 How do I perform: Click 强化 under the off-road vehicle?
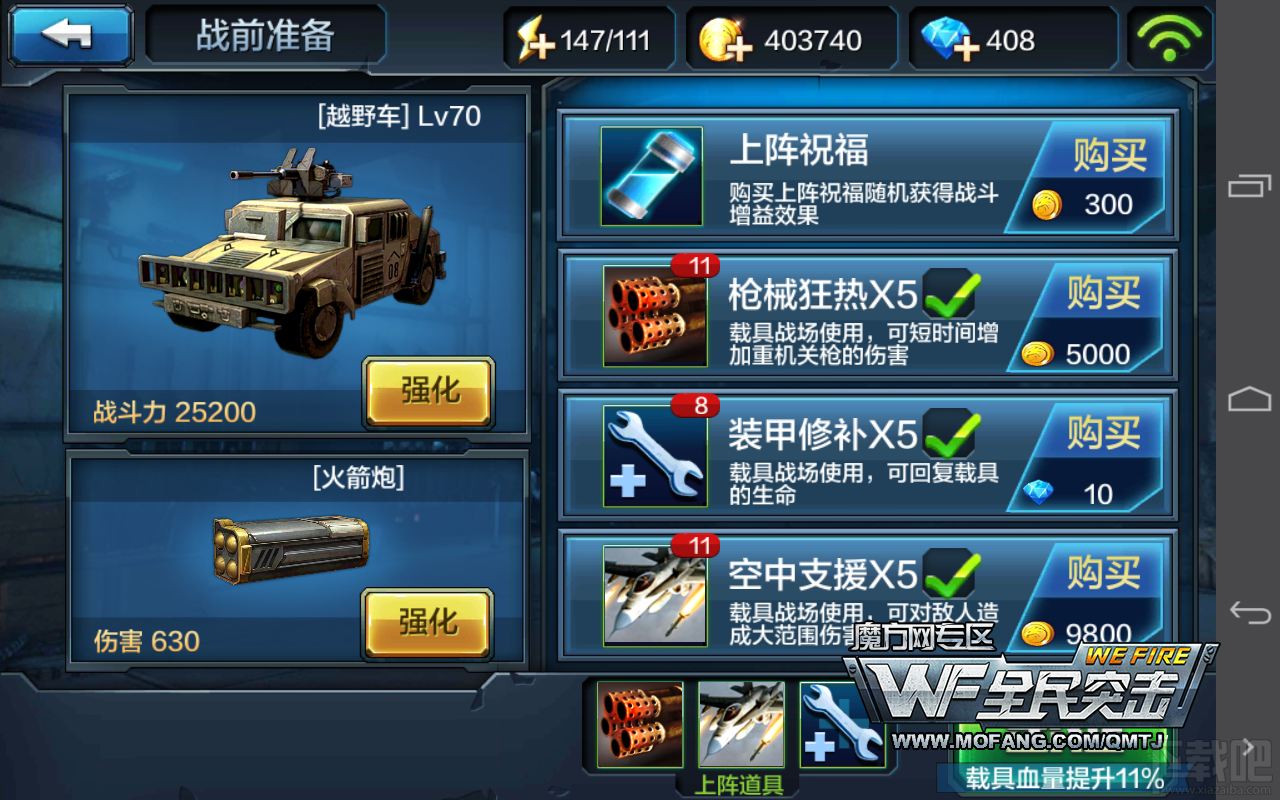pos(429,391)
